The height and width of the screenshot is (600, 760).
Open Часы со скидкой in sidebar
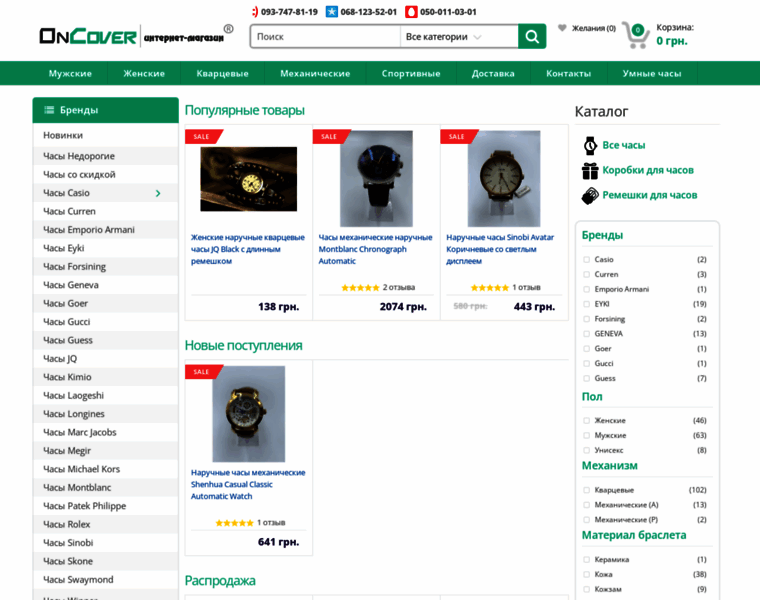tap(106, 174)
